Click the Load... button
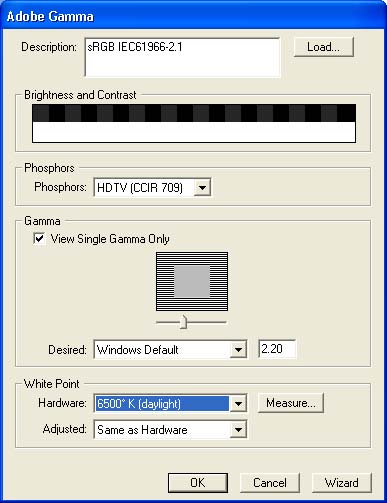 [x=323, y=47]
